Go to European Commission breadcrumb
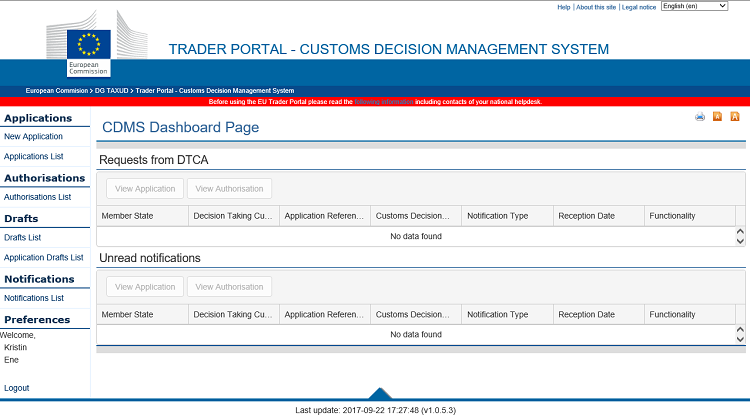750x419 pixels. coord(57,90)
